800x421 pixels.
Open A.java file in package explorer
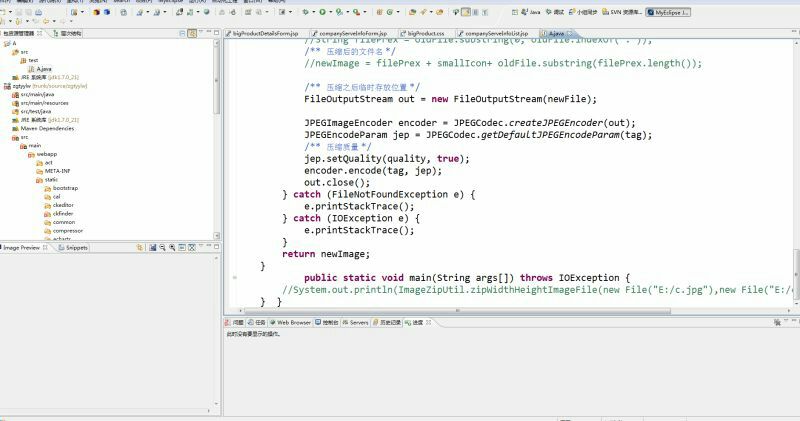pos(44,68)
